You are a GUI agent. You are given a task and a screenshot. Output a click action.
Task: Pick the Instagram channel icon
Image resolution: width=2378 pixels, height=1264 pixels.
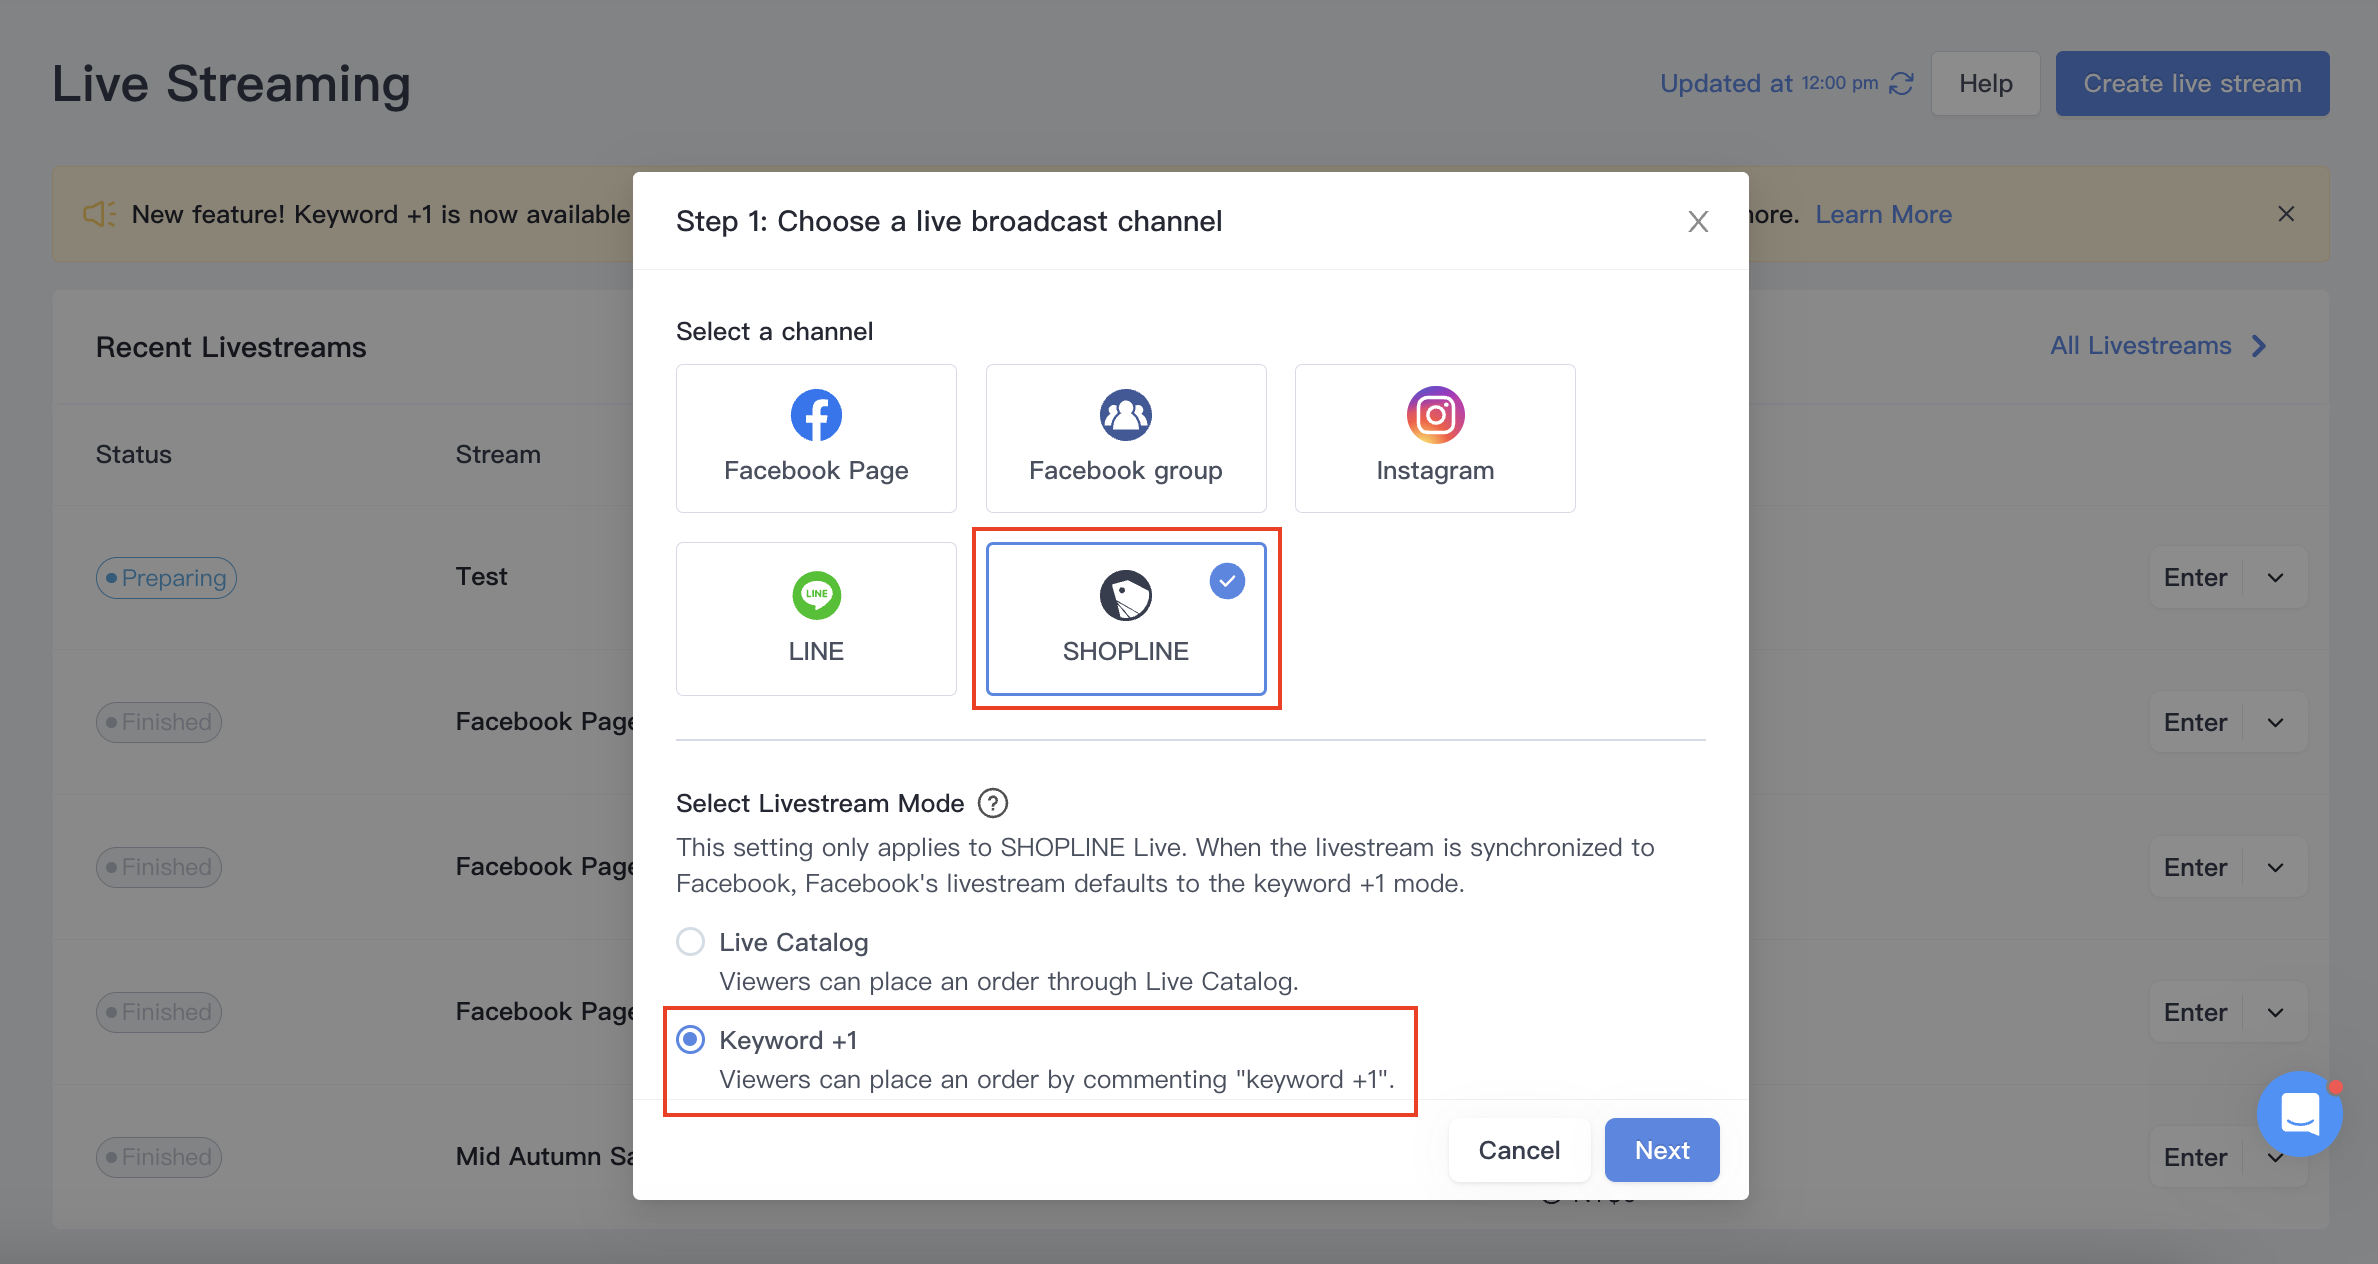pos(1435,415)
